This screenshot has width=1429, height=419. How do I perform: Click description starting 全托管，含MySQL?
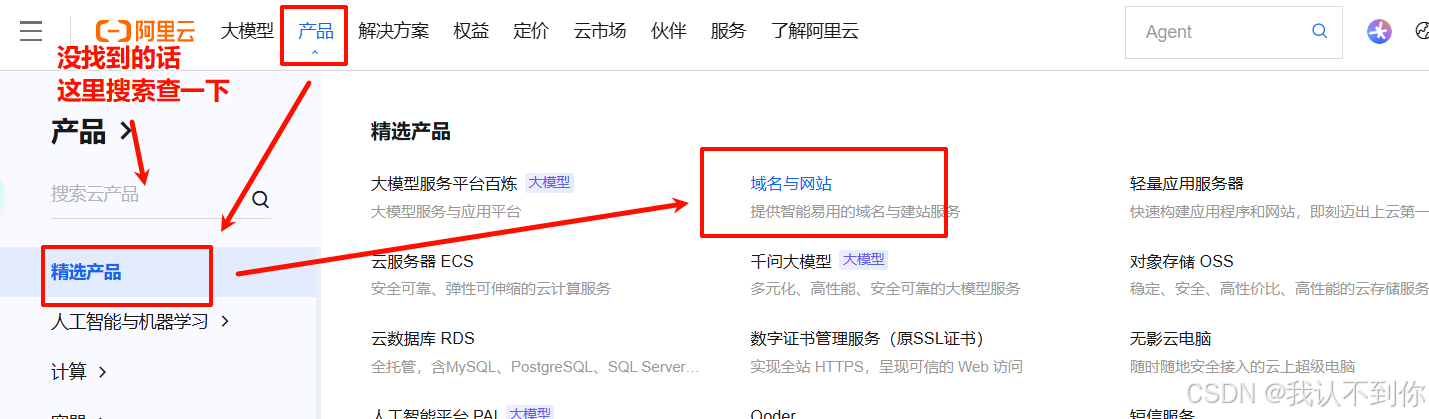535,367
